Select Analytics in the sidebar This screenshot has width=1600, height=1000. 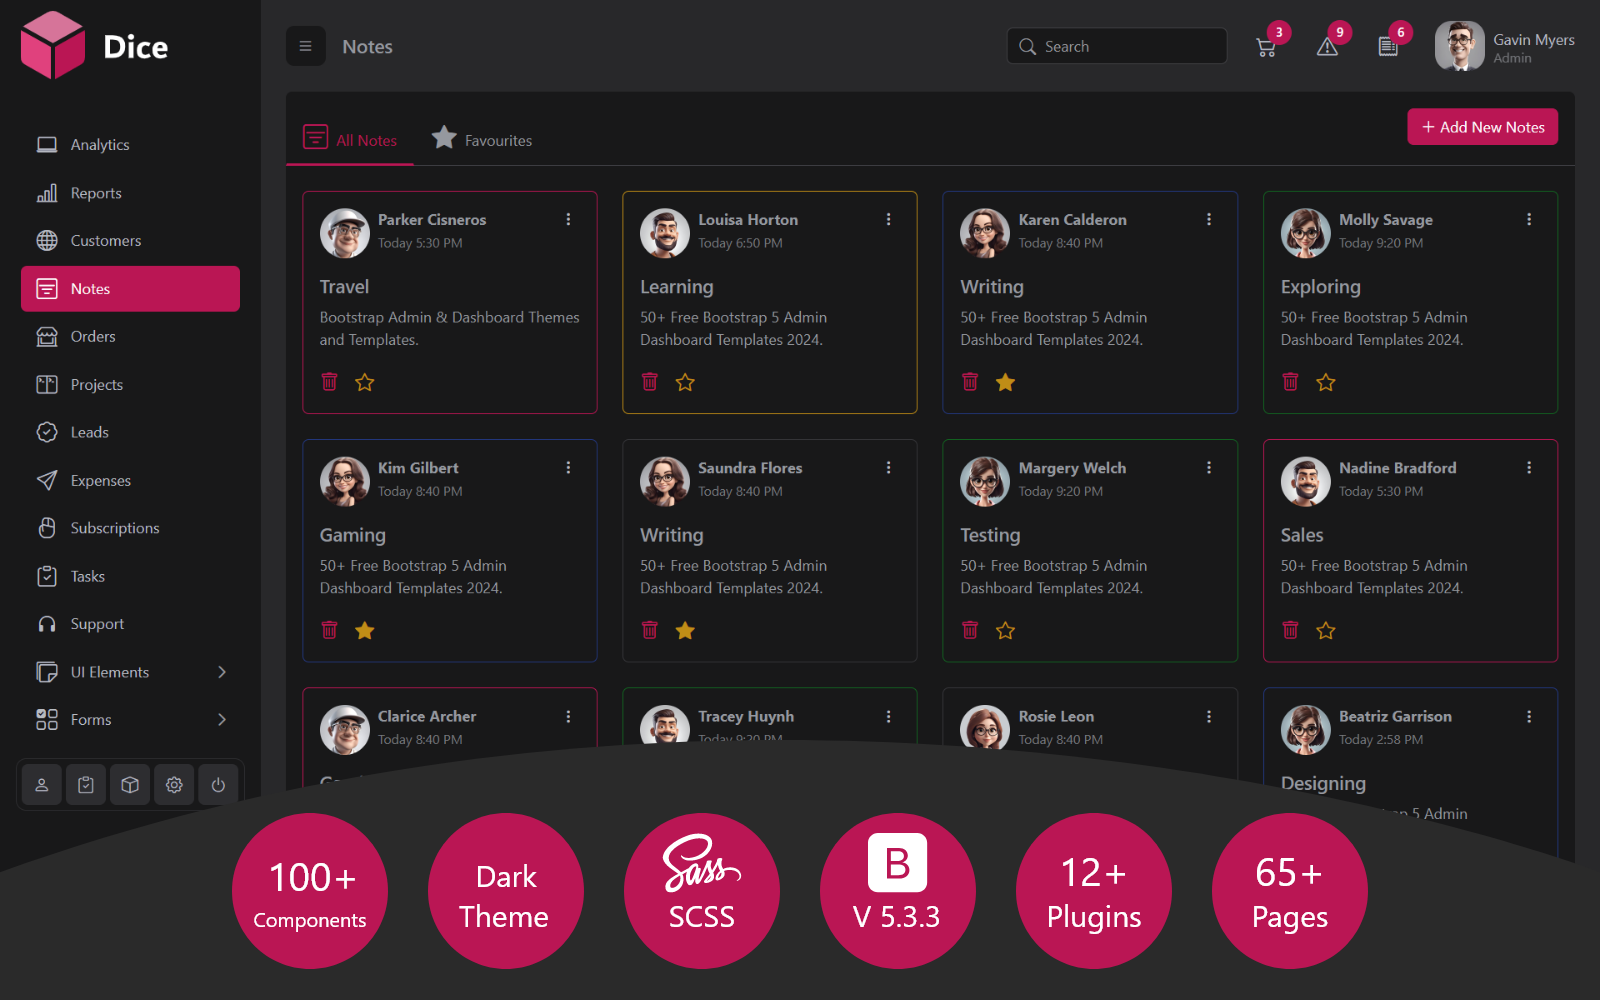click(99, 144)
